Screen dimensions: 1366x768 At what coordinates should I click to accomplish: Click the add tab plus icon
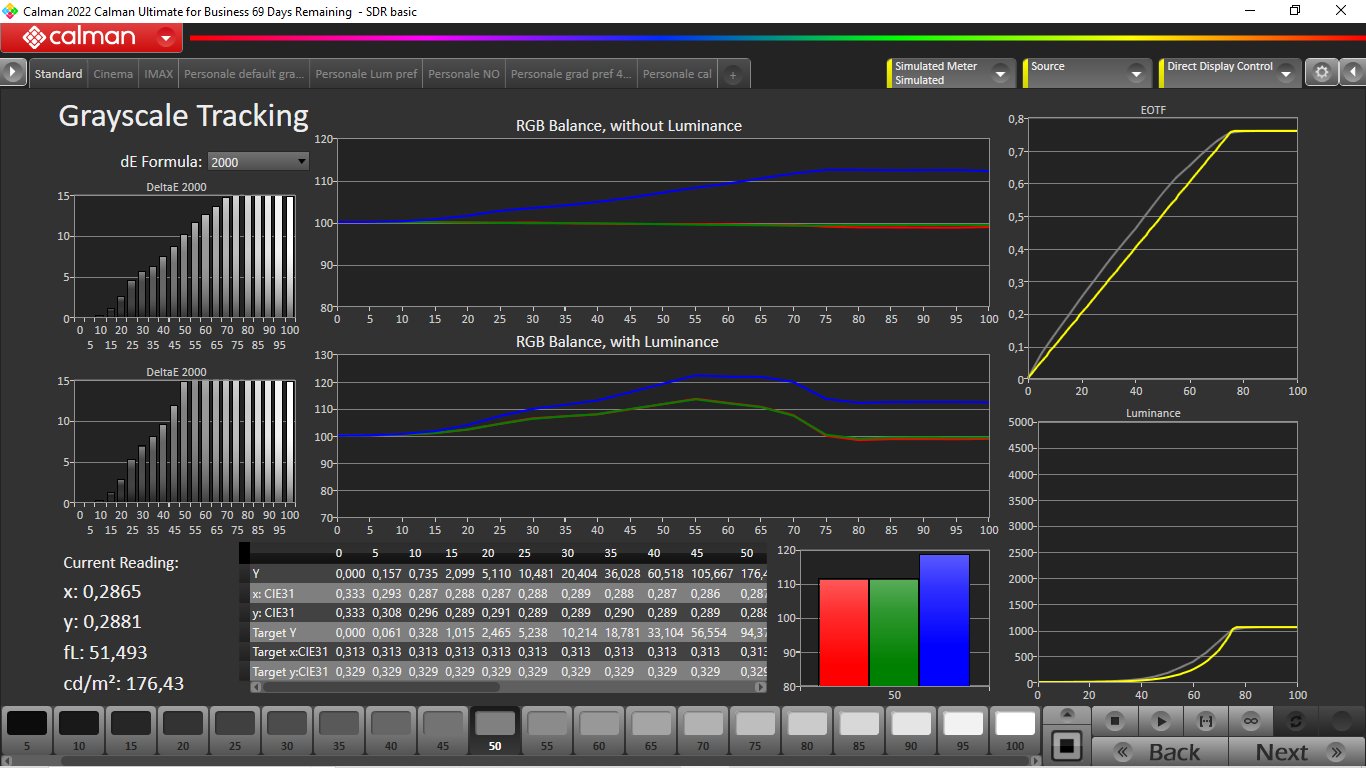[x=733, y=75]
